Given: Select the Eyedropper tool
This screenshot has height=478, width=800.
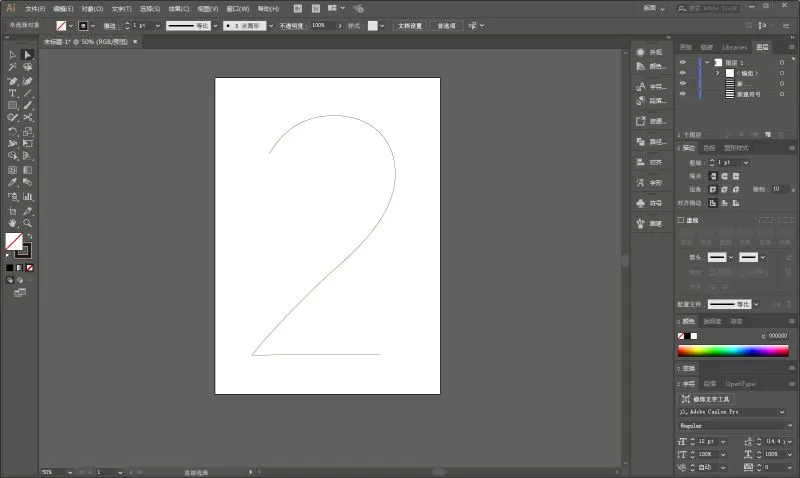Looking at the screenshot, I should 12,183.
